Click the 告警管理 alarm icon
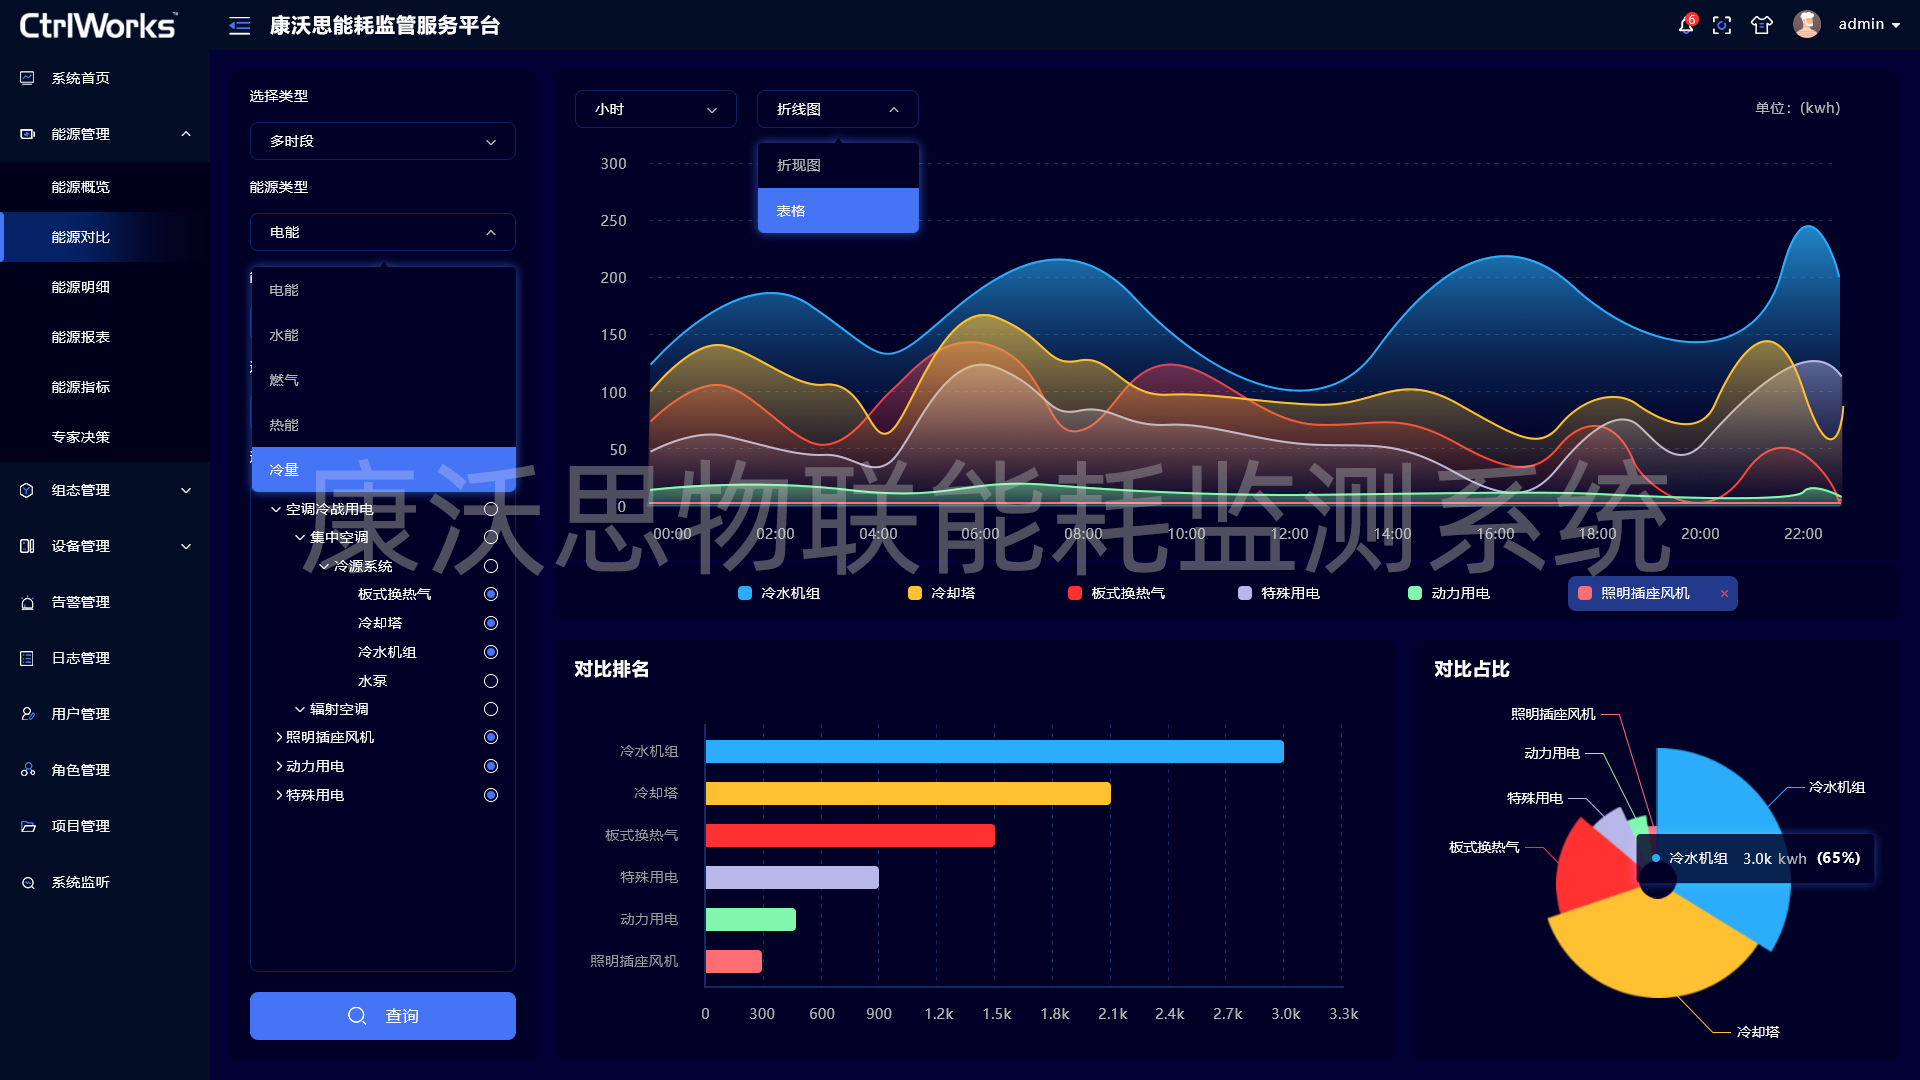Screen dimensions: 1920x1080 (x=28, y=602)
